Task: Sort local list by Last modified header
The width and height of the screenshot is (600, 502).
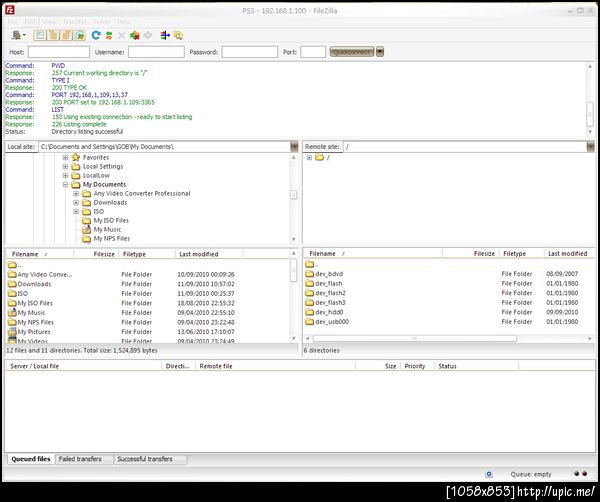Action: tap(209, 254)
